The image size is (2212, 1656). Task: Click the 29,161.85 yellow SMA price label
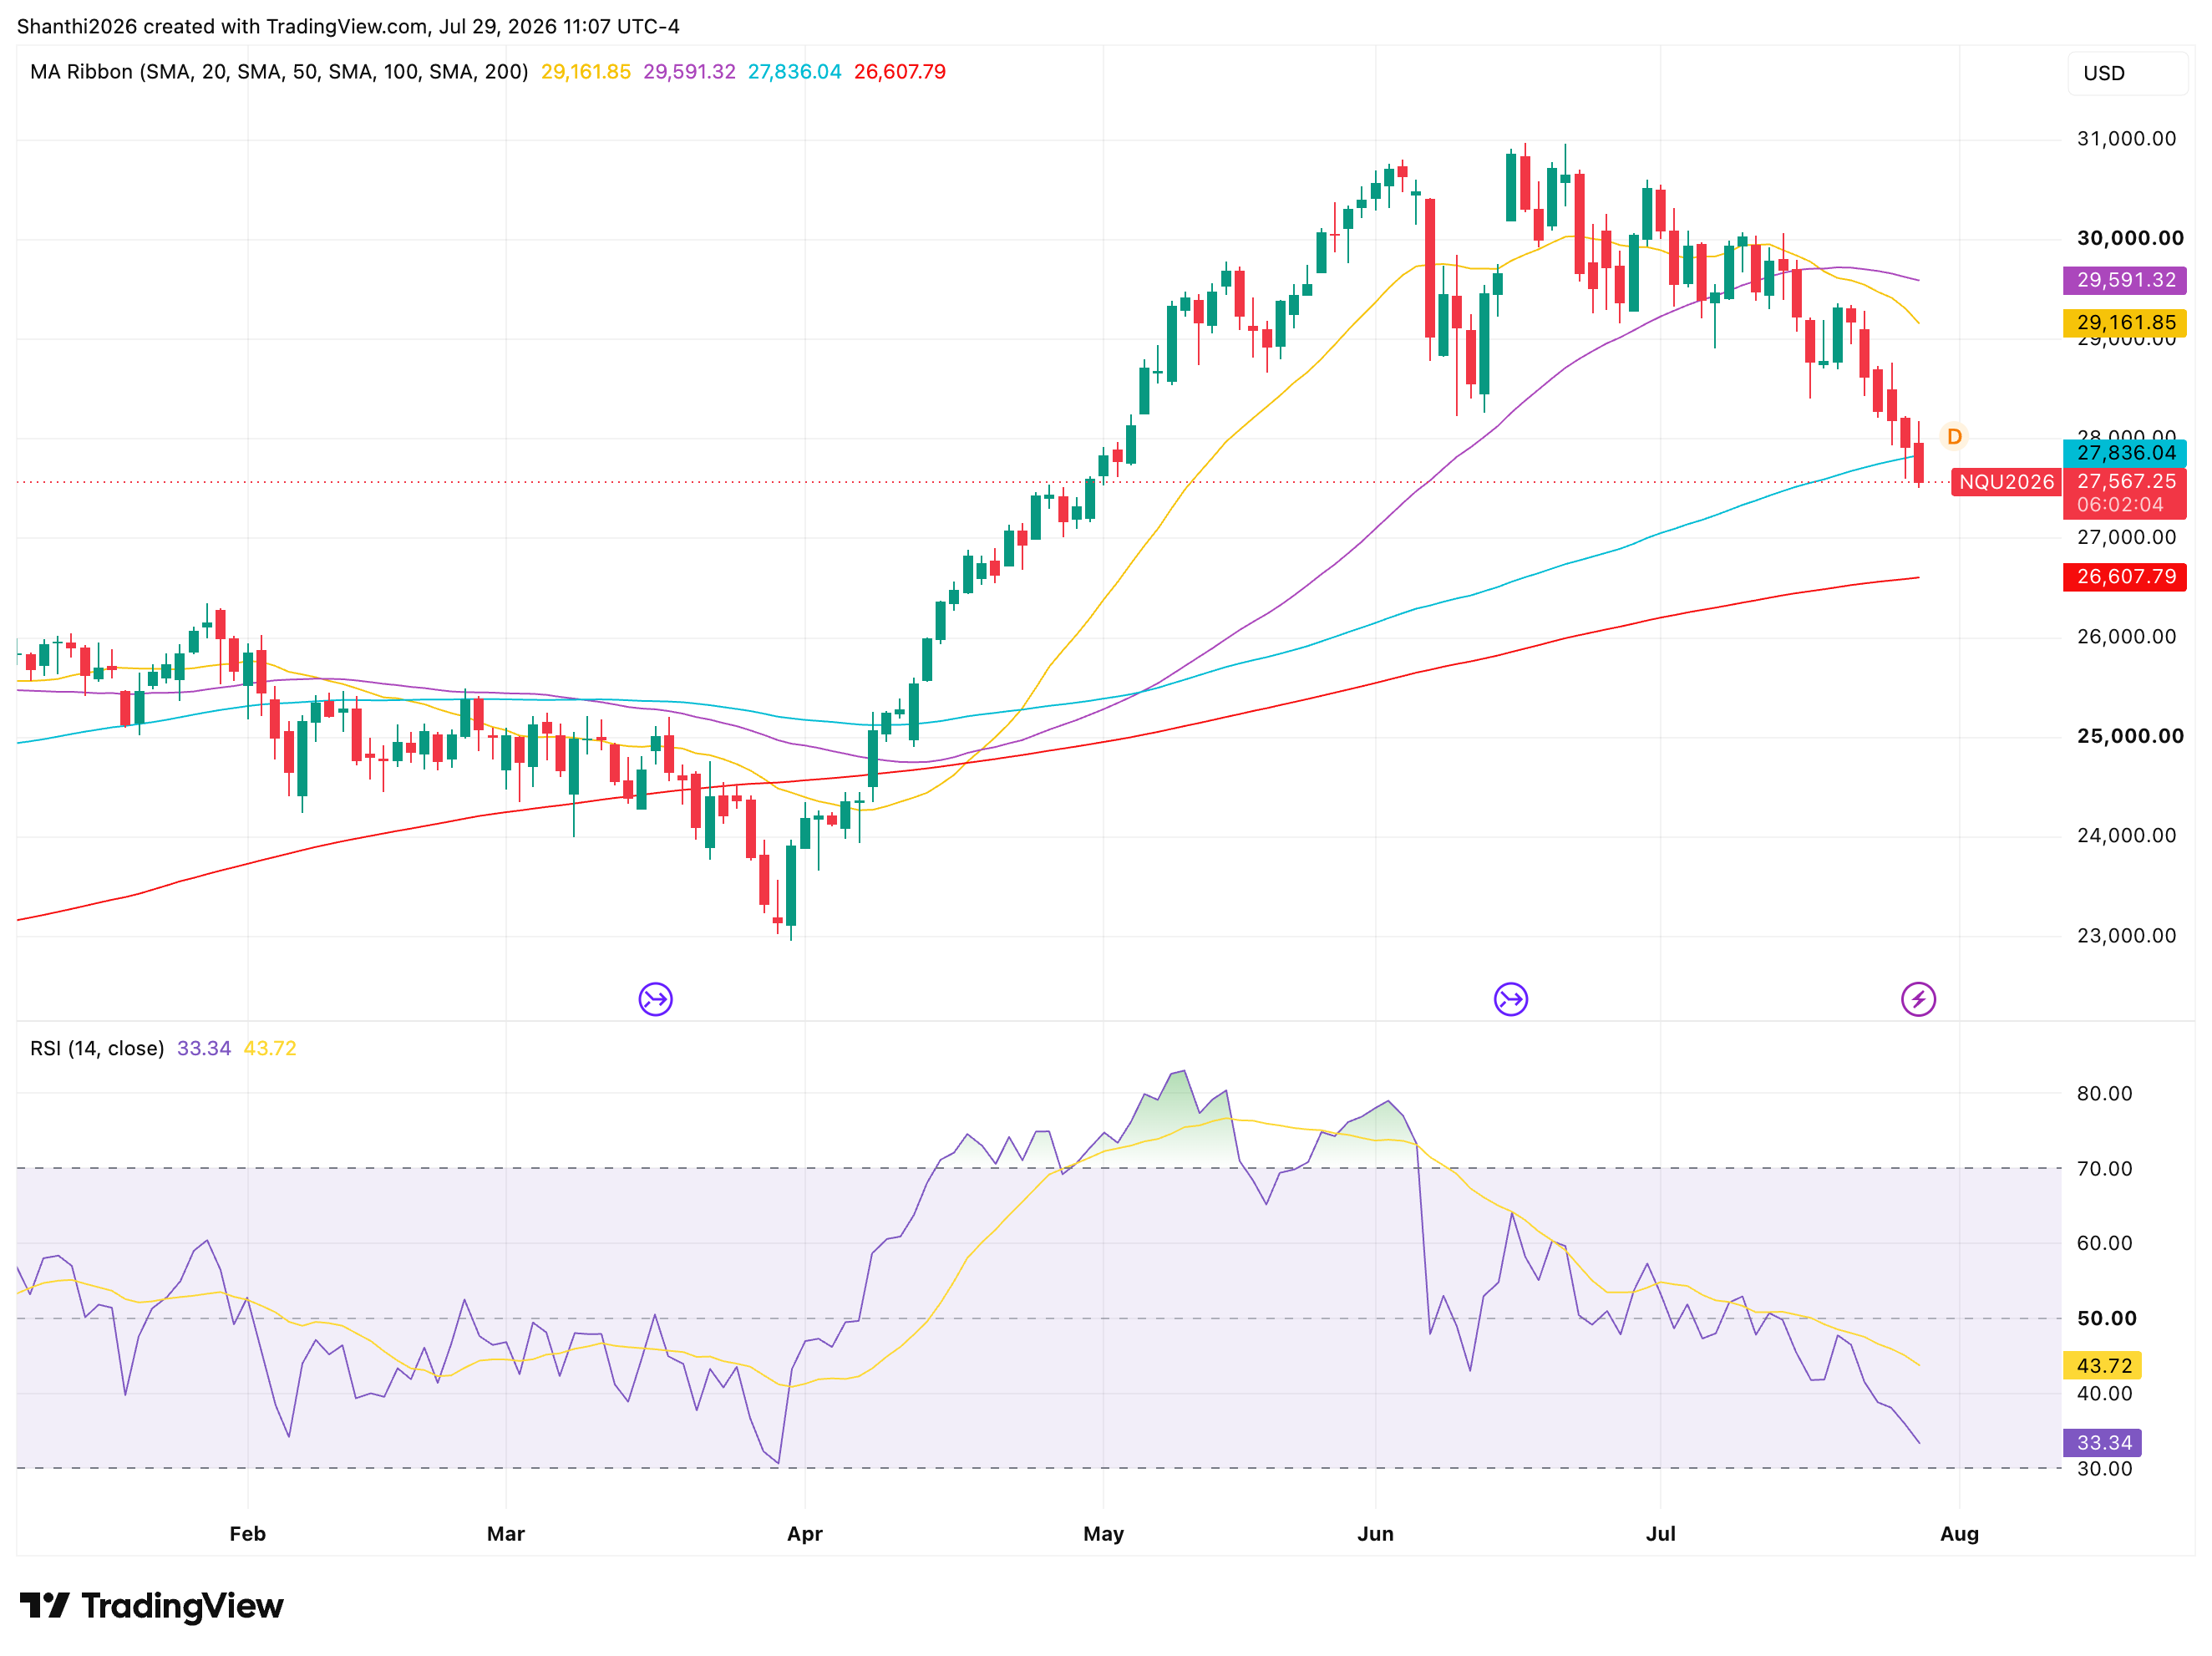click(x=2125, y=322)
